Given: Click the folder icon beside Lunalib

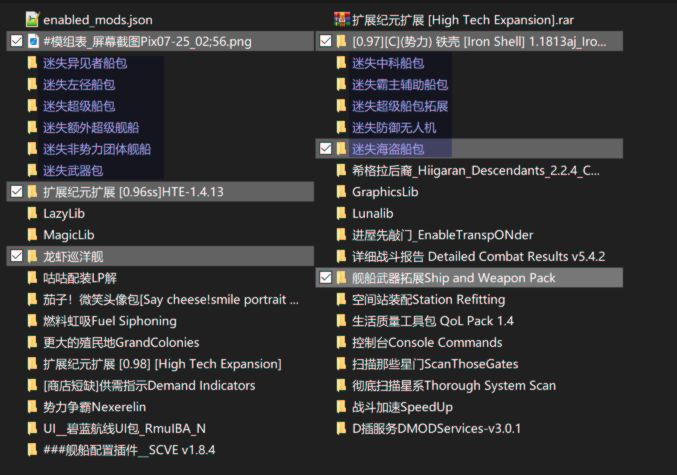Looking at the screenshot, I should (x=342, y=213).
